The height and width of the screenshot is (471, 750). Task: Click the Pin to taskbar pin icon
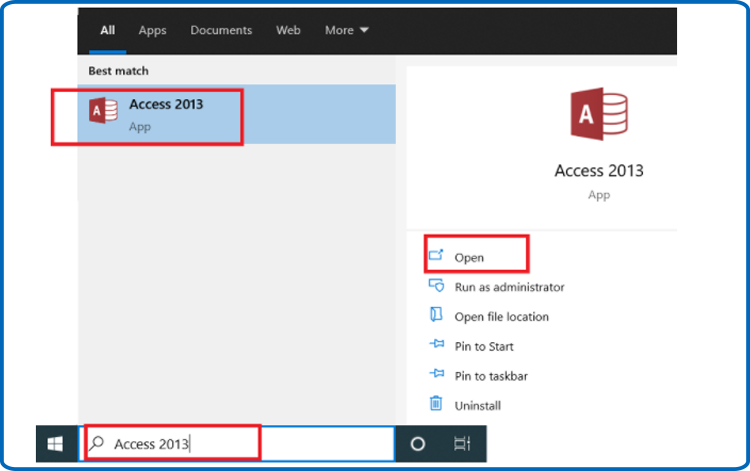click(437, 373)
